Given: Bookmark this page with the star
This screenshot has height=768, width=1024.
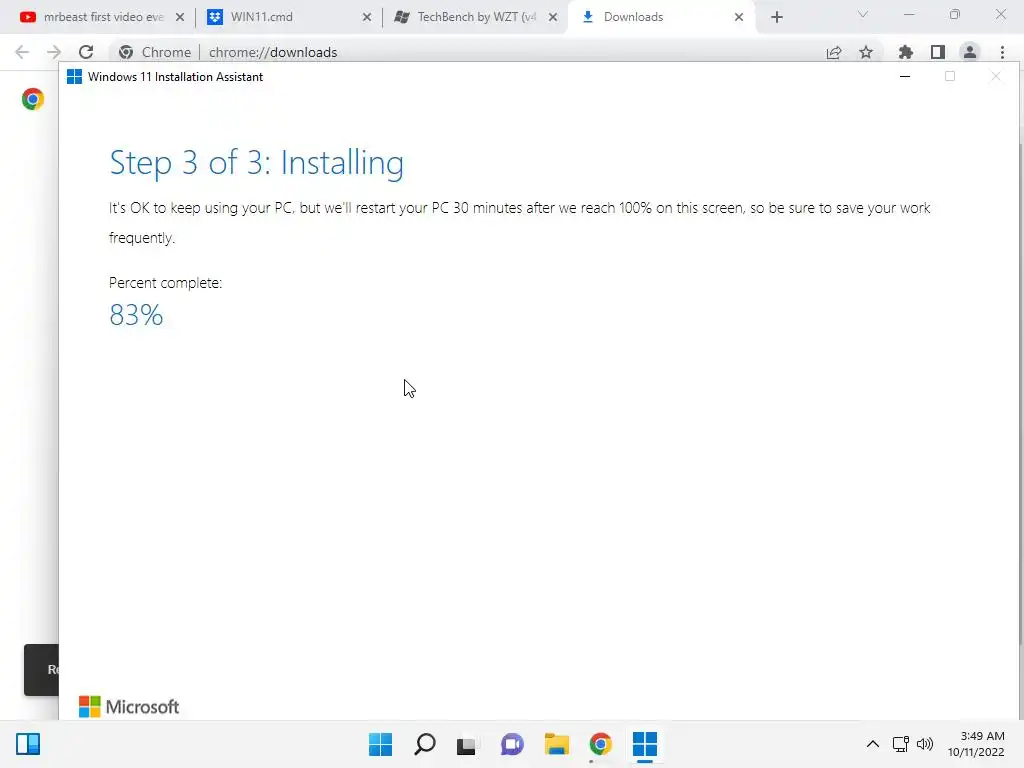Looking at the screenshot, I should (x=866, y=52).
